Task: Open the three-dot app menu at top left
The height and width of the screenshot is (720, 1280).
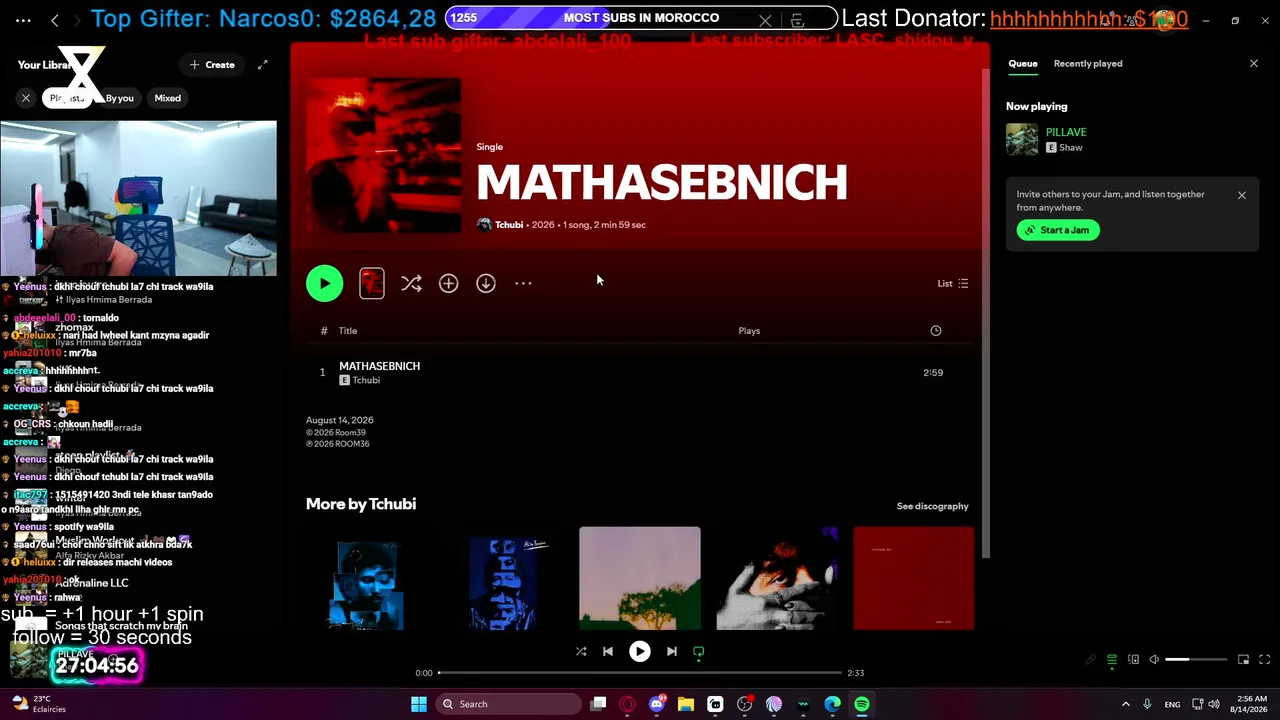Action: pos(23,20)
